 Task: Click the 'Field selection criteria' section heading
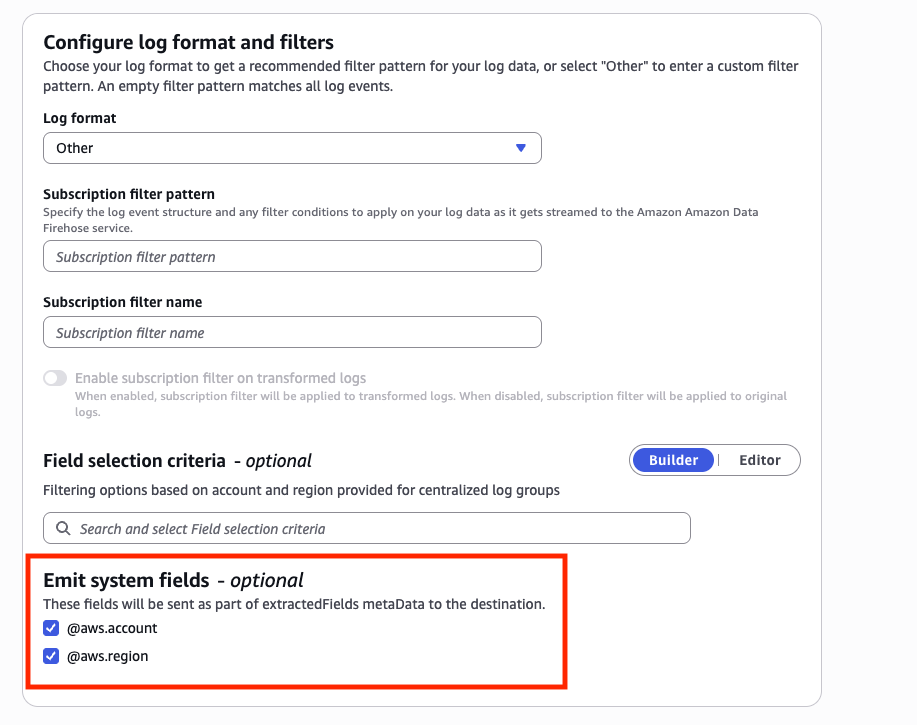(x=134, y=461)
